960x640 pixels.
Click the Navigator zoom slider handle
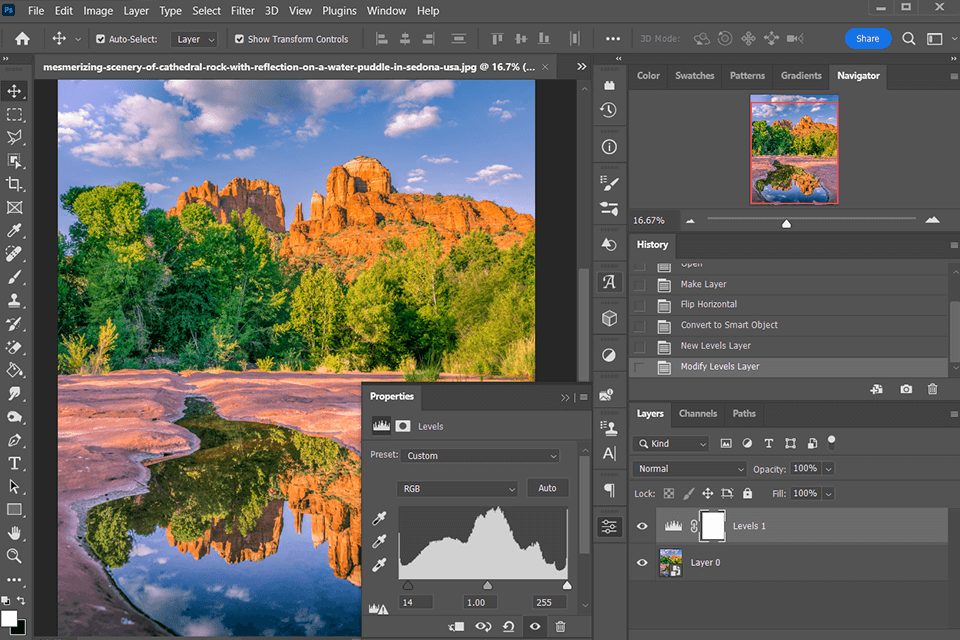(786, 224)
